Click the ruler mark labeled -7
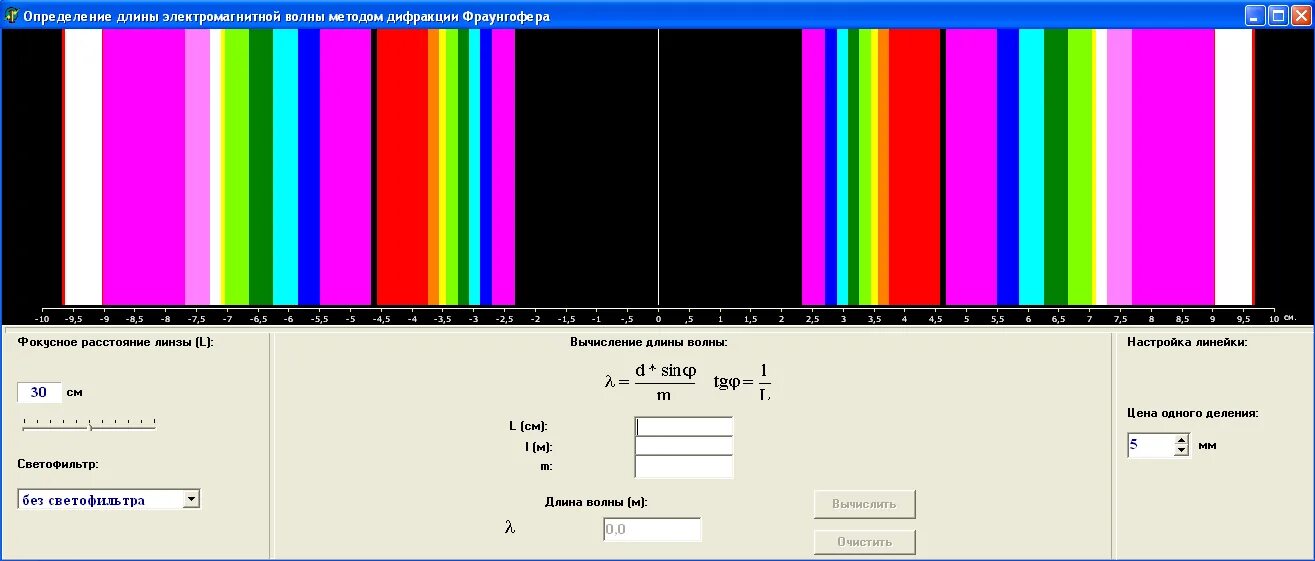The width and height of the screenshot is (1315, 561). point(227,318)
